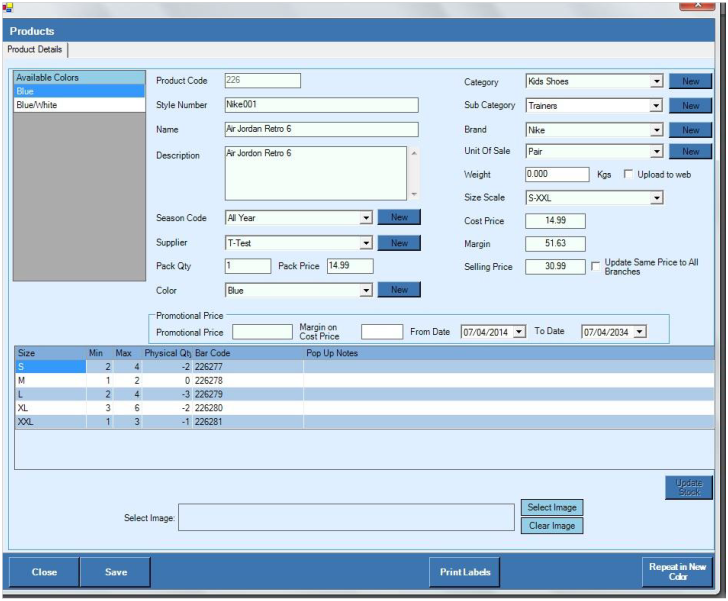Image resolution: width=728 pixels, height=601 pixels.
Task: Open the Size Scale dropdown
Action: coord(657,198)
